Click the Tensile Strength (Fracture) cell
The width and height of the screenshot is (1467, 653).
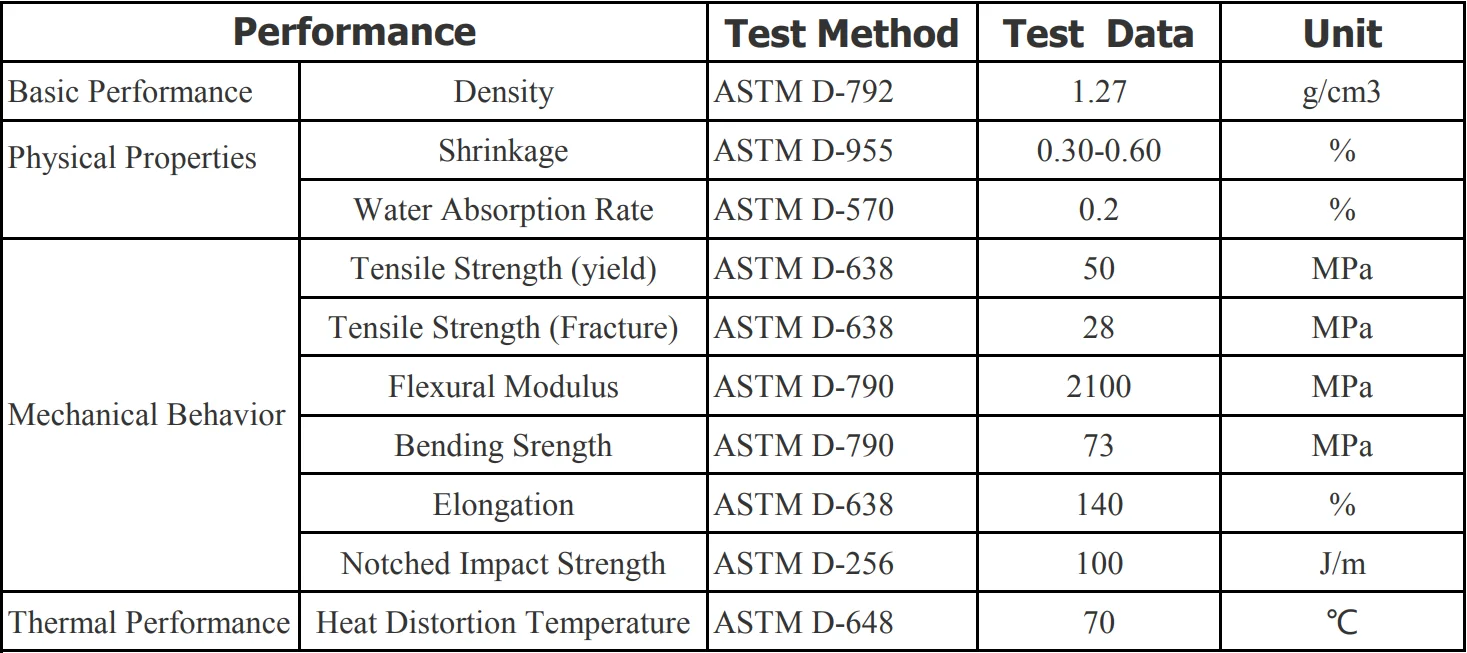[x=503, y=328]
